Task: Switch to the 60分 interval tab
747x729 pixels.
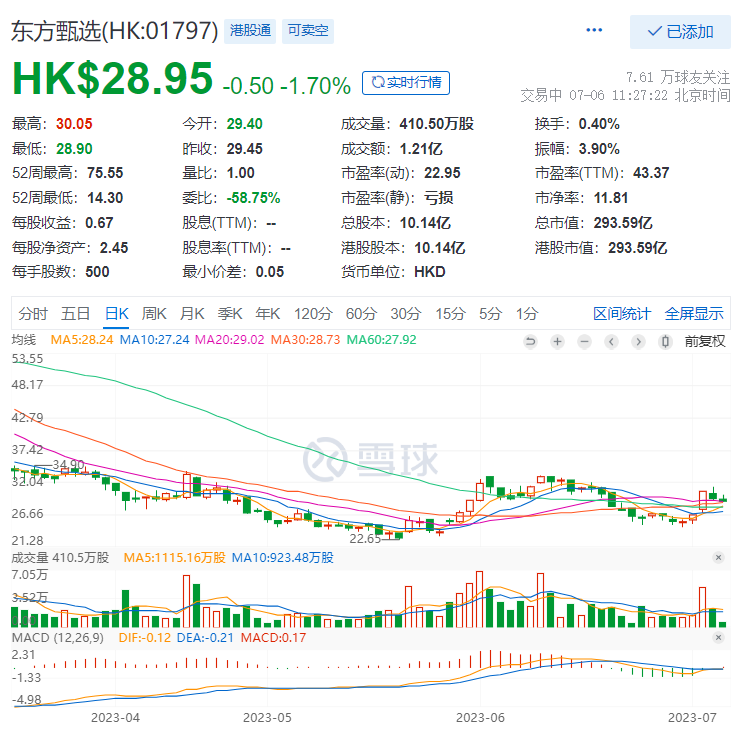Action: click(361, 314)
